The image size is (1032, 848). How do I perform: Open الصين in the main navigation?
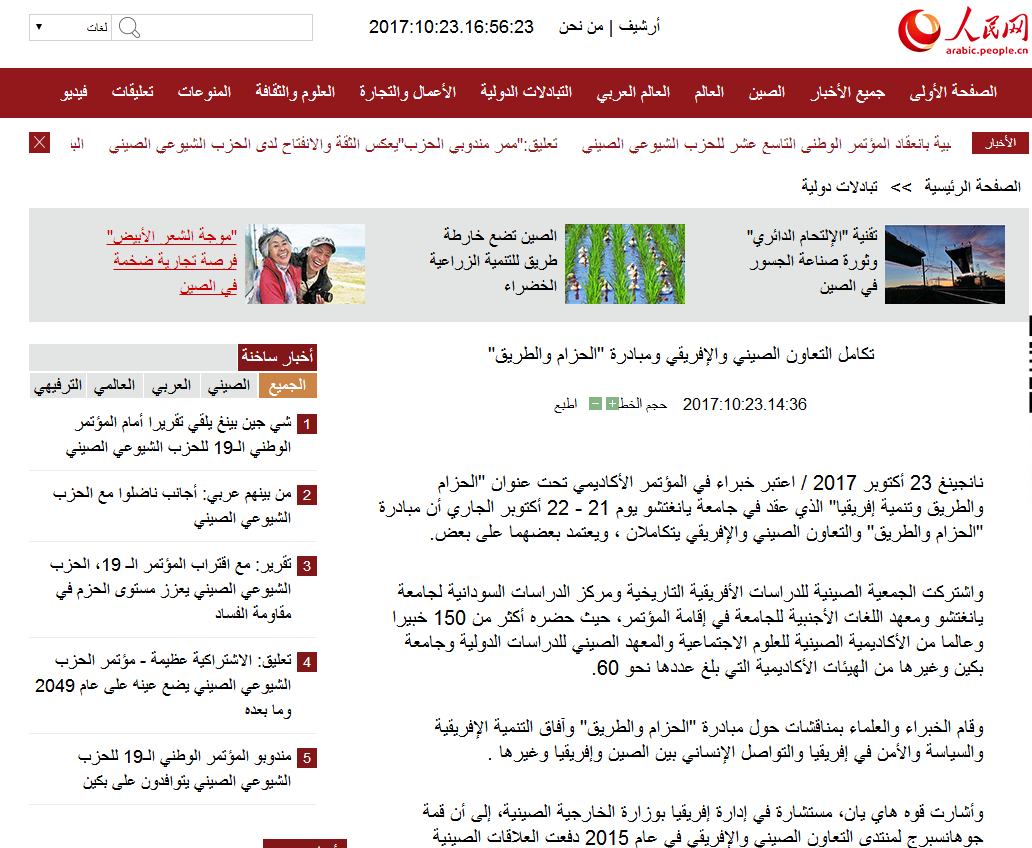768,92
